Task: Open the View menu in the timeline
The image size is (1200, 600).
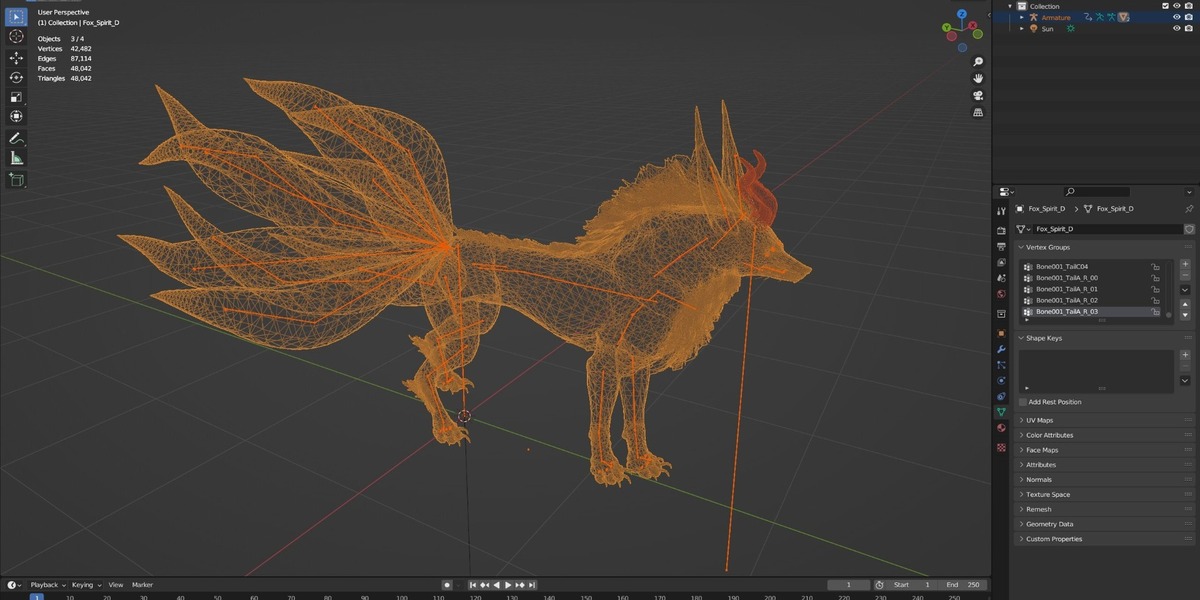Action: (x=116, y=585)
